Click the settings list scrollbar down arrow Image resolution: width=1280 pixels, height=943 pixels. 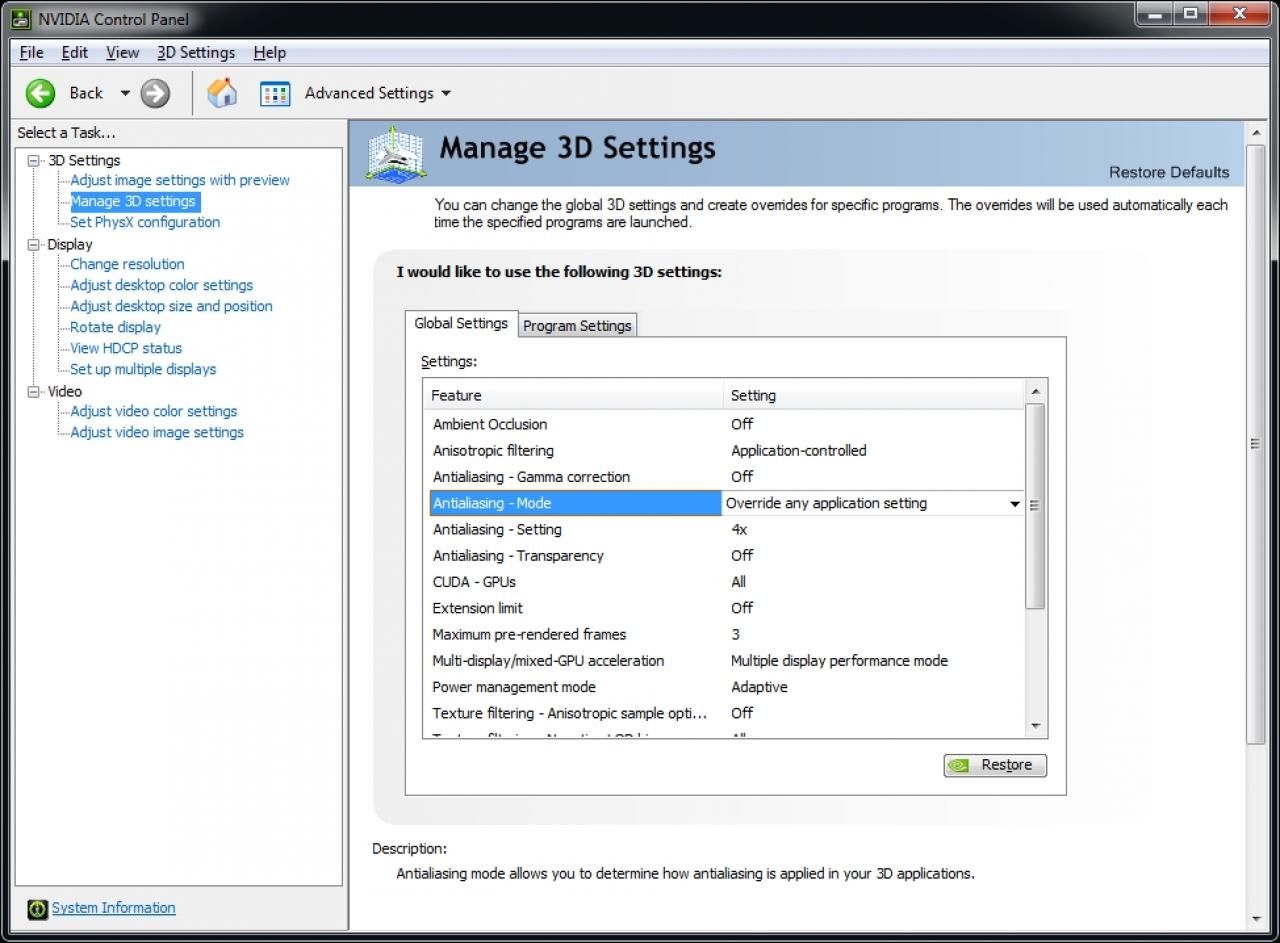coord(1035,726)
